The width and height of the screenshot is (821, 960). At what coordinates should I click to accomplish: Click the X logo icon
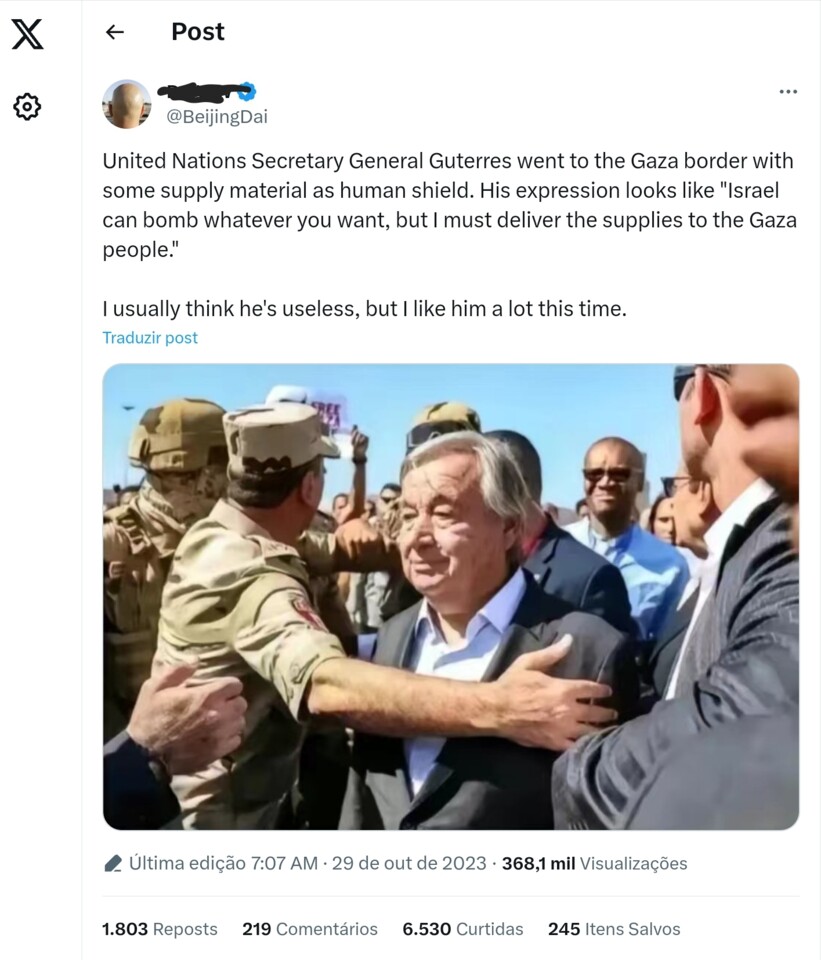point(28,34)
